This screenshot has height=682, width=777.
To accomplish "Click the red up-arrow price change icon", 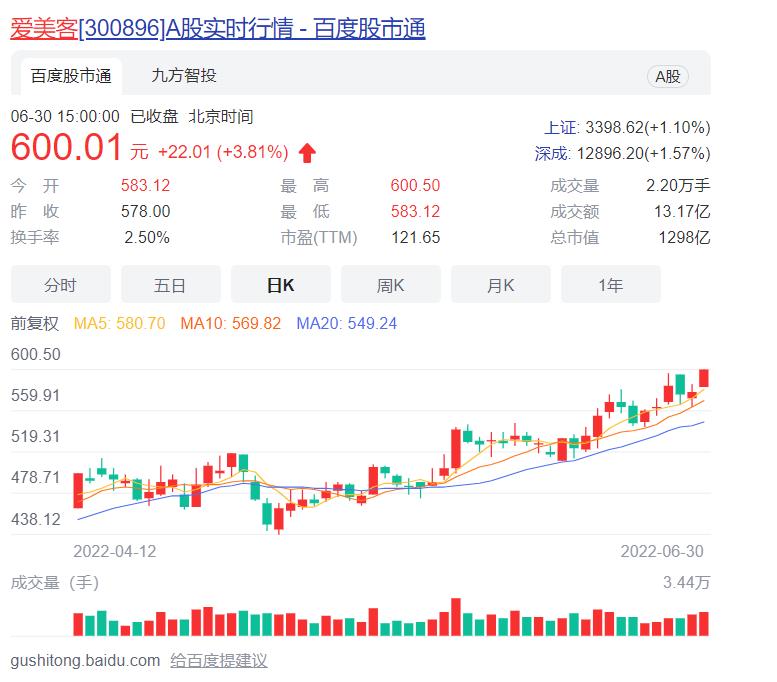I will [x=307, y=153].
